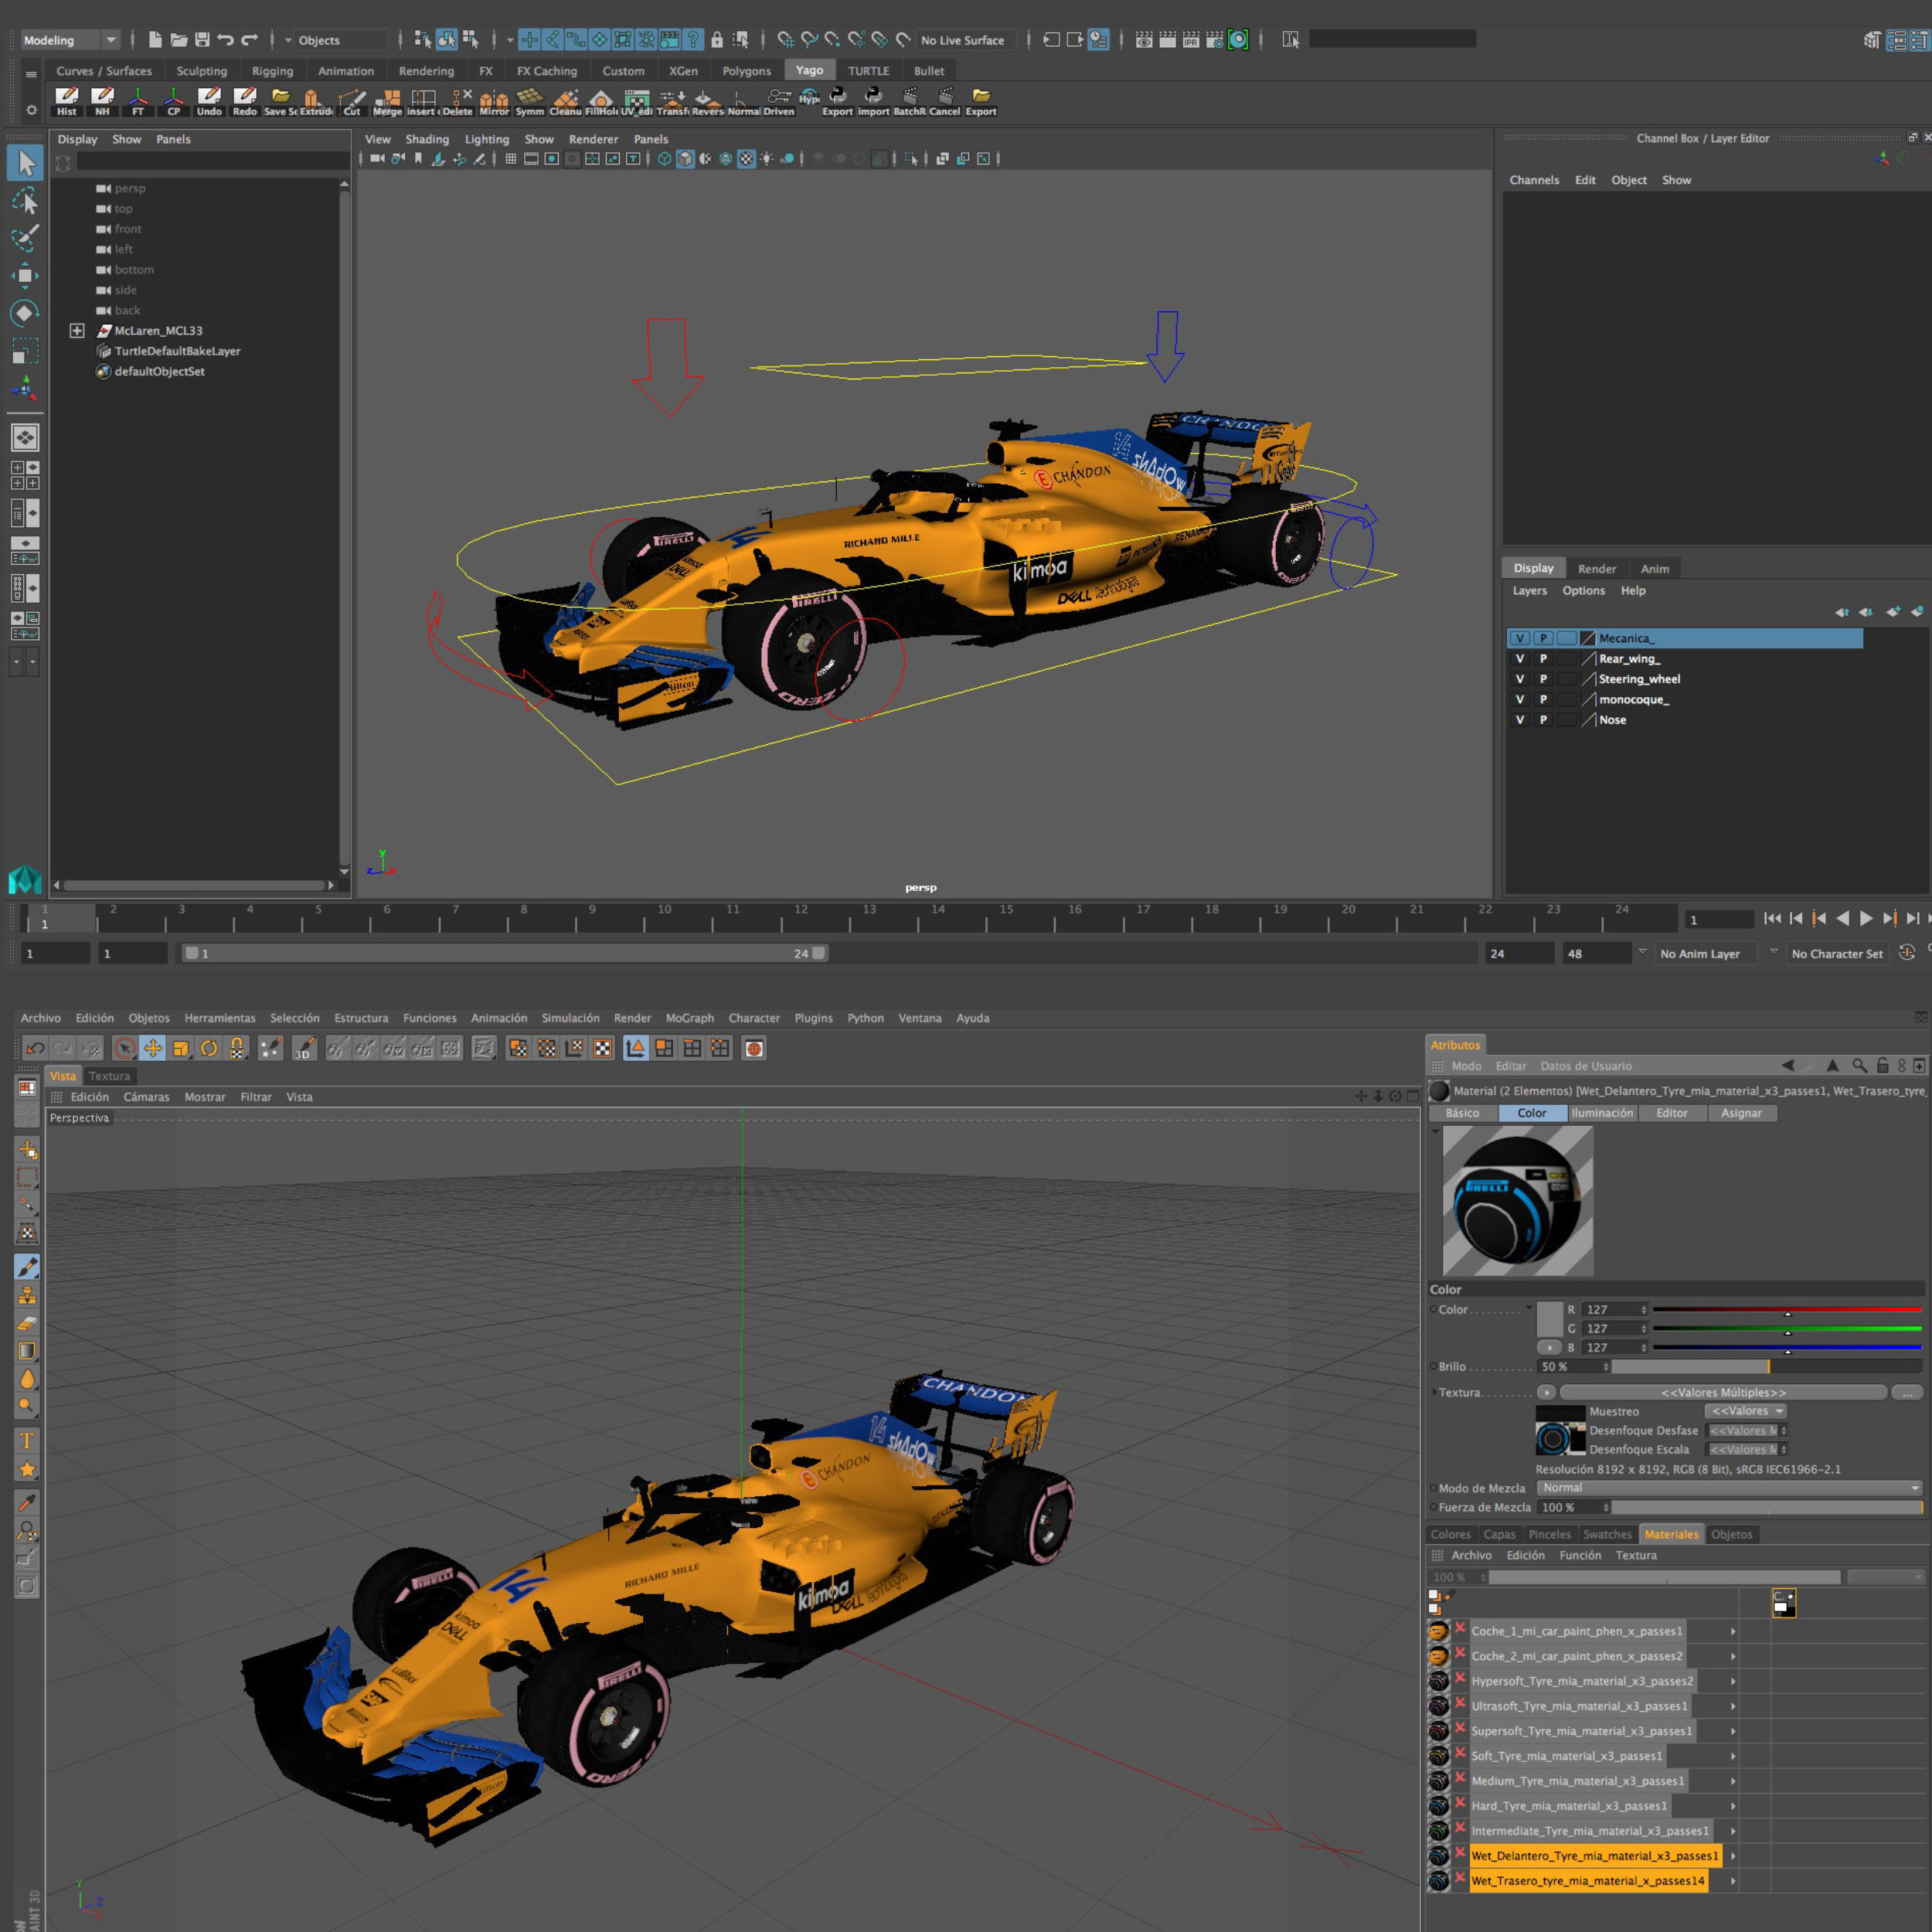
Task: Open the Polygons shelf tab
Action: pos(746,71)
